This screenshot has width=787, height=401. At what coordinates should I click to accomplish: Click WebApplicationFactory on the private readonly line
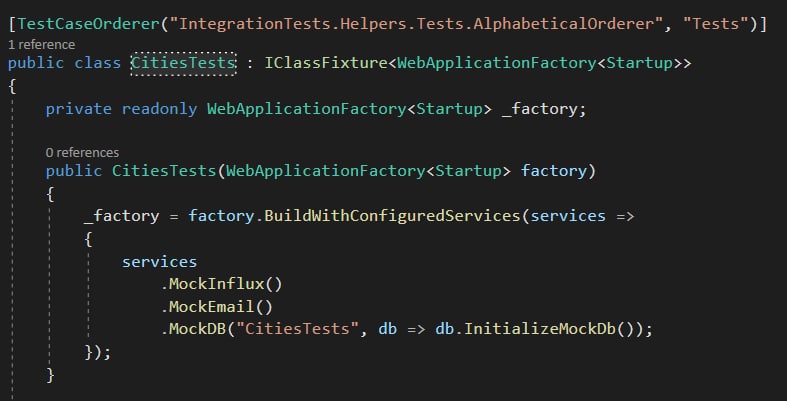(307, 109)
